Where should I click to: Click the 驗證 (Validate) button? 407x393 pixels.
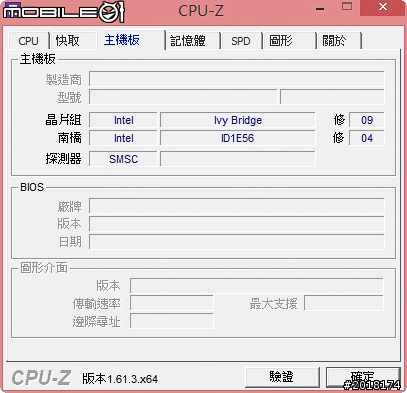tap(282, 377)
